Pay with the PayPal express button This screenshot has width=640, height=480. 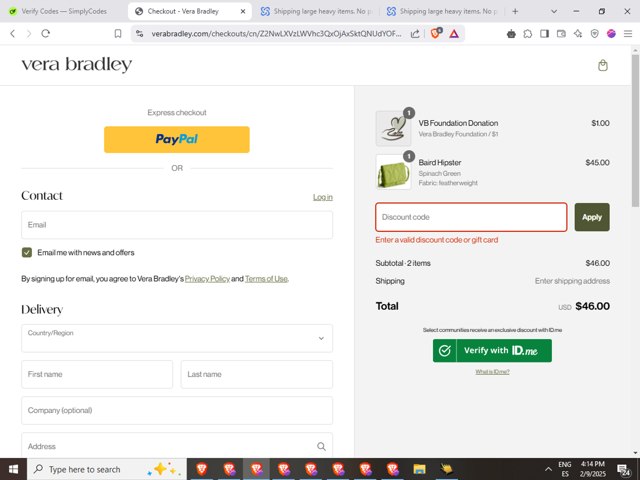coord(177,140)
